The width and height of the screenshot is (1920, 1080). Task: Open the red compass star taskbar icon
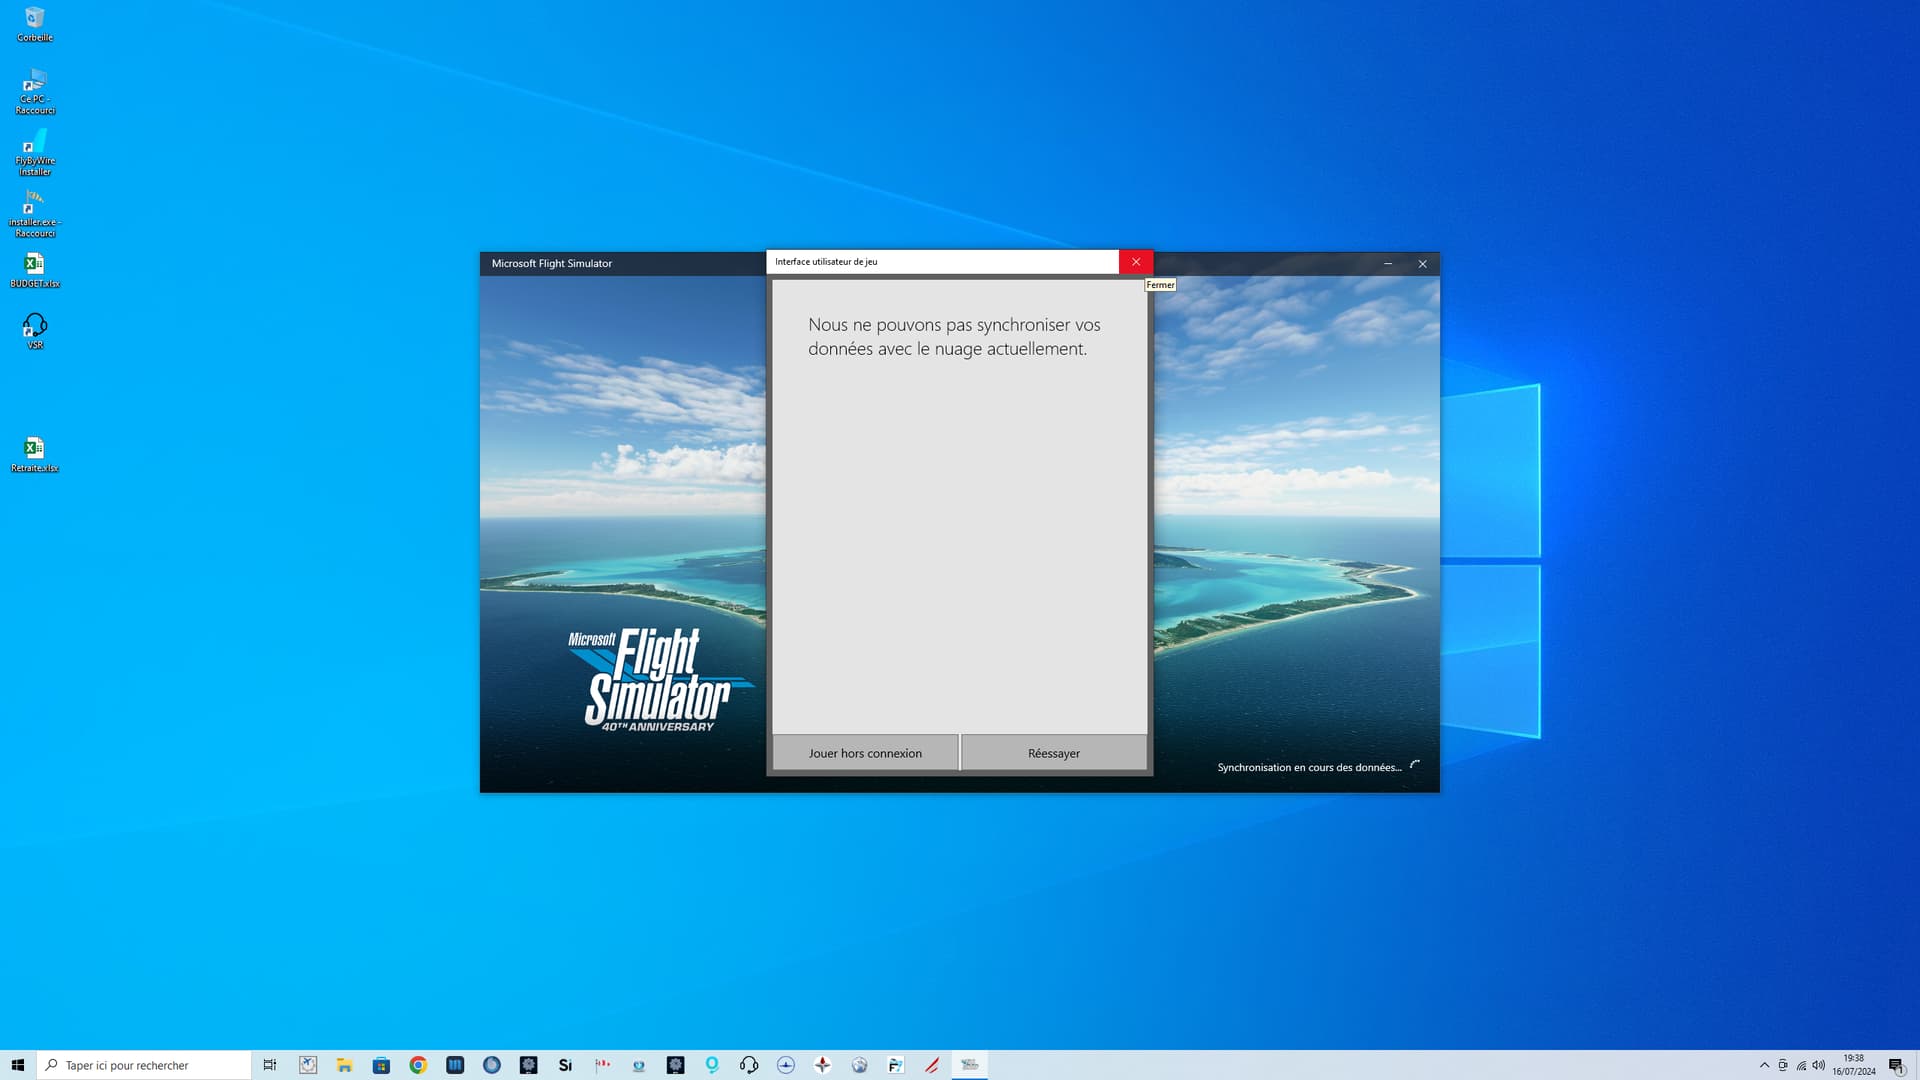823,1065
